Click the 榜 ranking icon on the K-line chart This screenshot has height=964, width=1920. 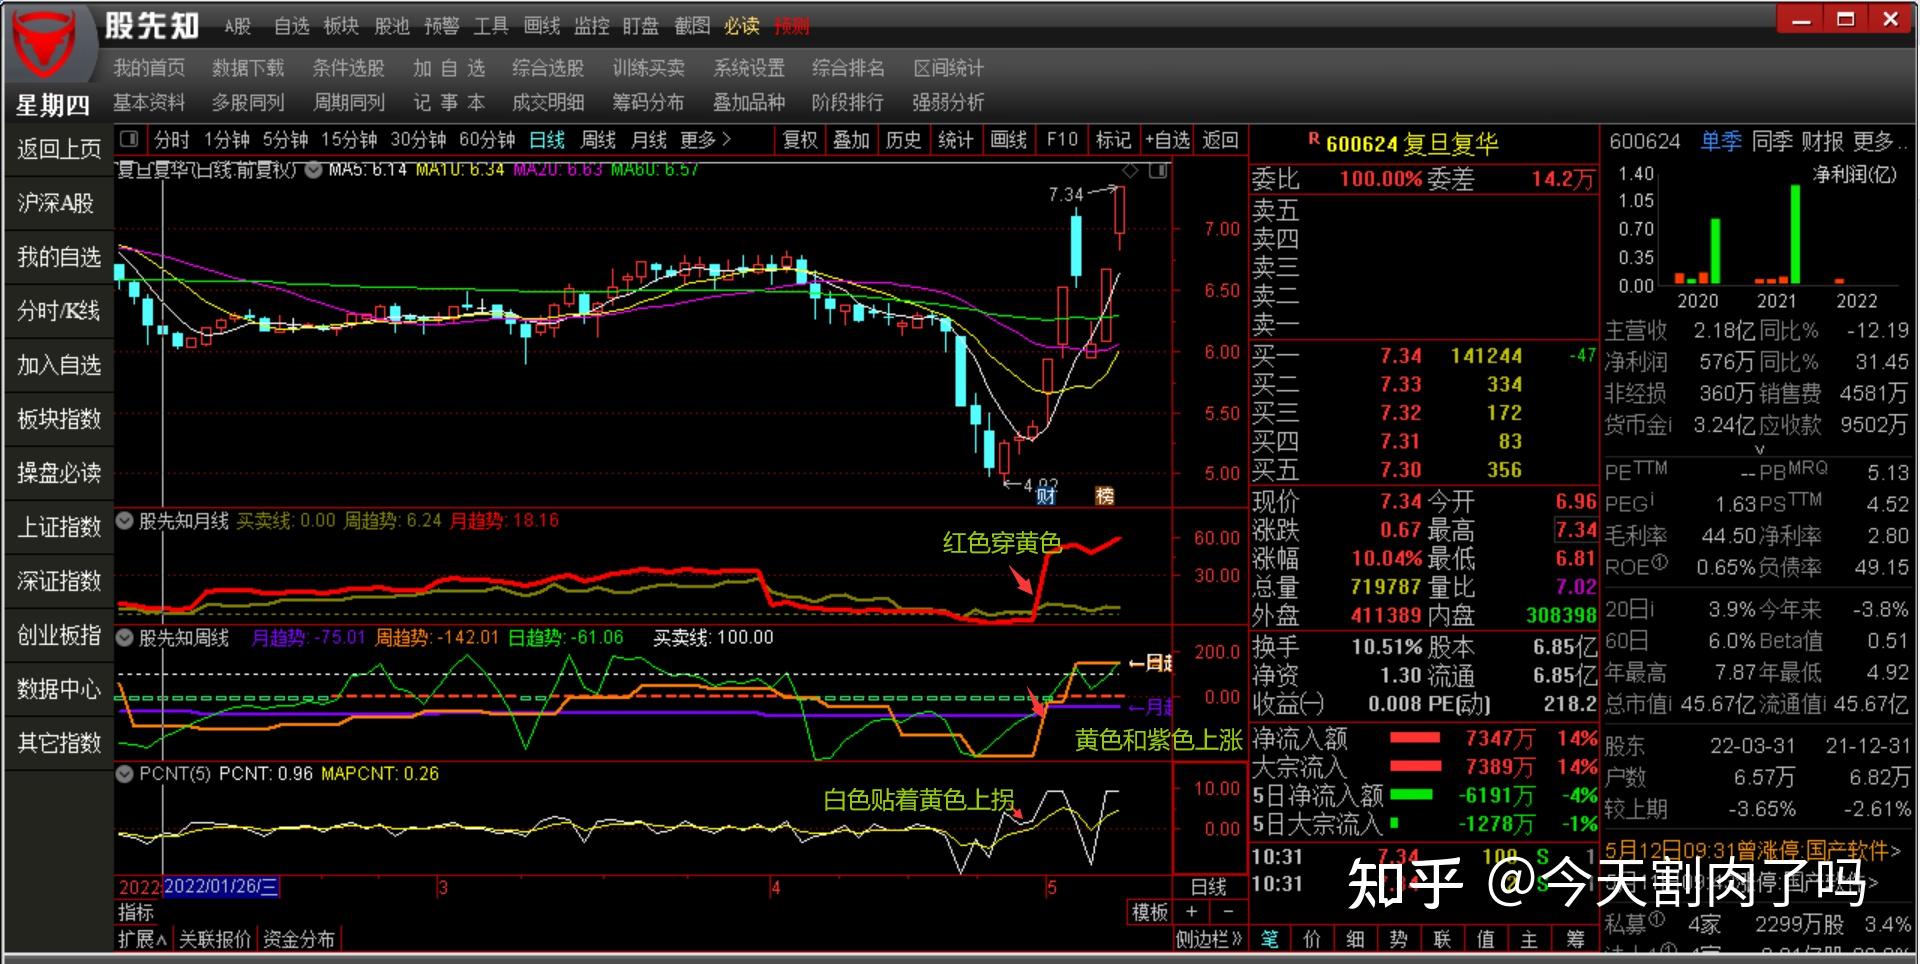tap(1106, 495)
